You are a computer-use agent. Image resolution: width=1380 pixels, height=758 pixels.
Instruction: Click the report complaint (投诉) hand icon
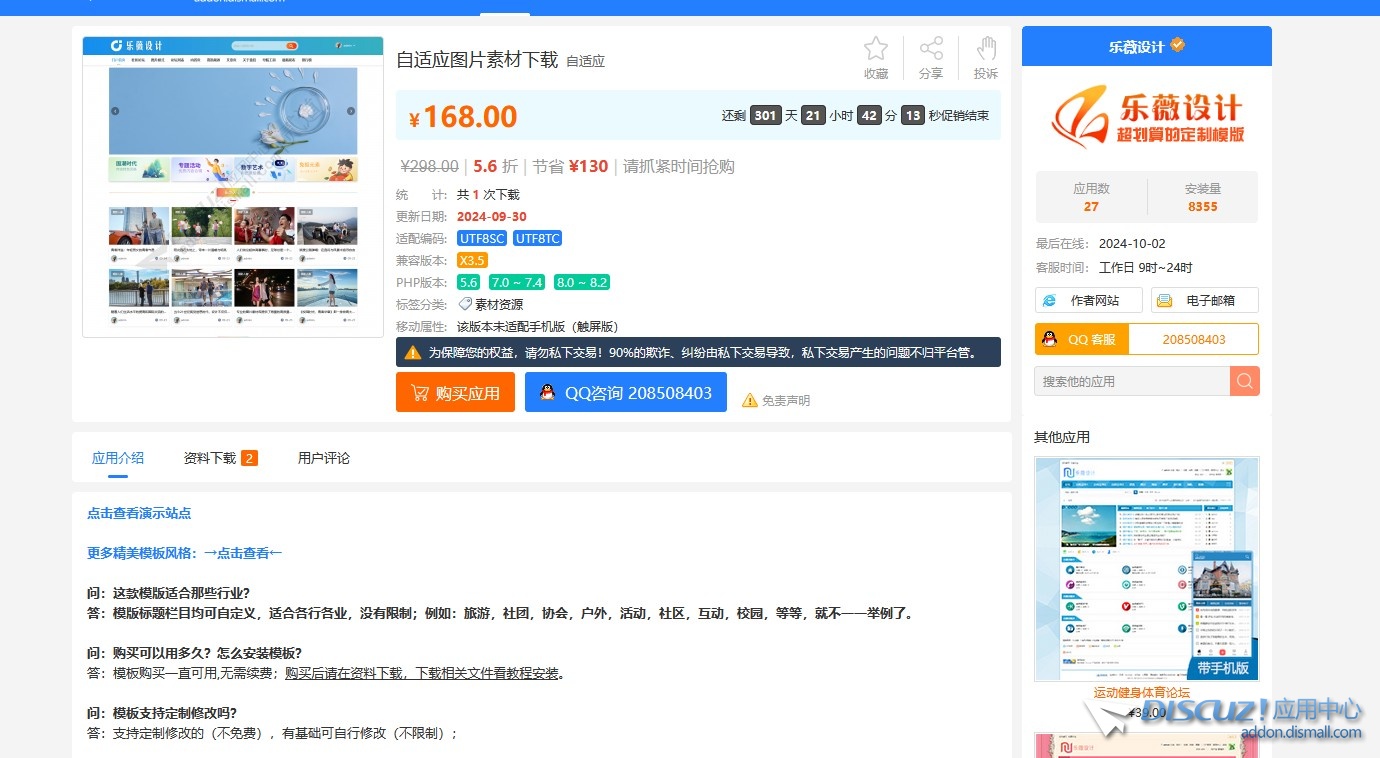coord(986,49)
